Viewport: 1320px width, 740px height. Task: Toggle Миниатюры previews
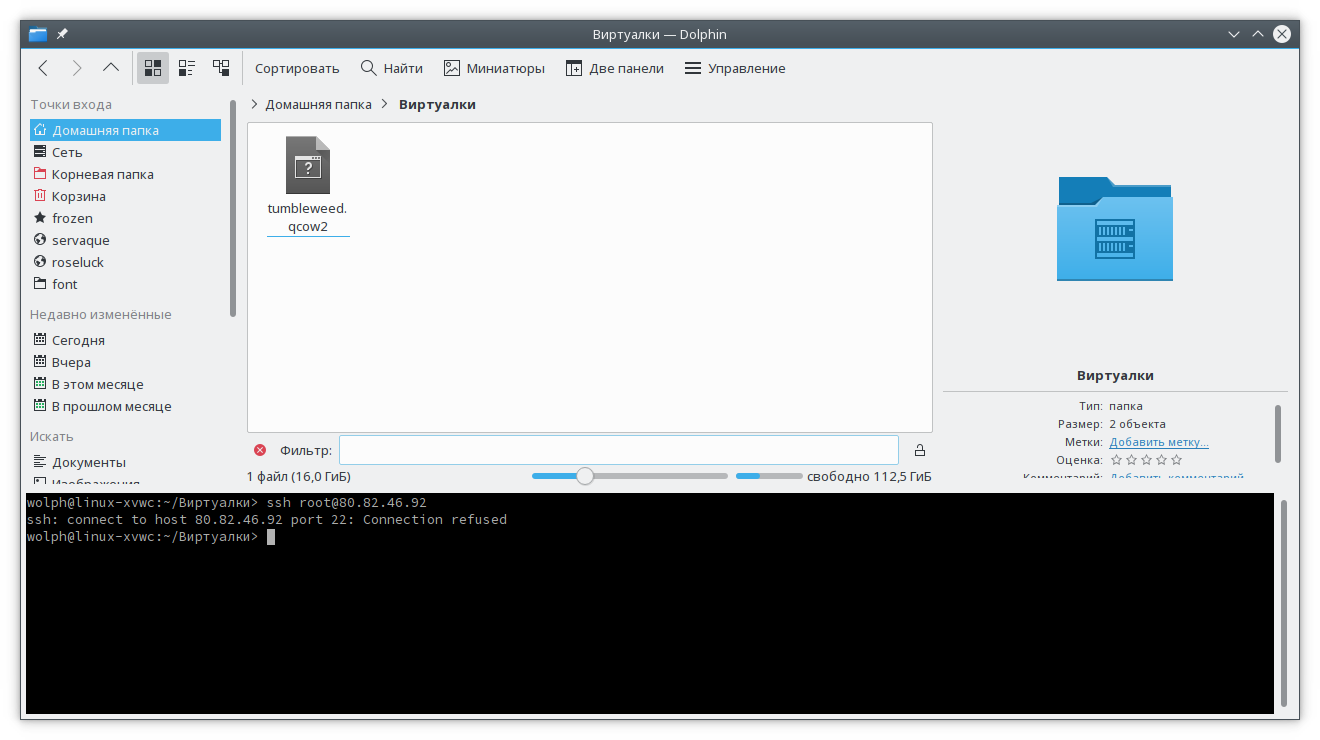click(494, 68)
